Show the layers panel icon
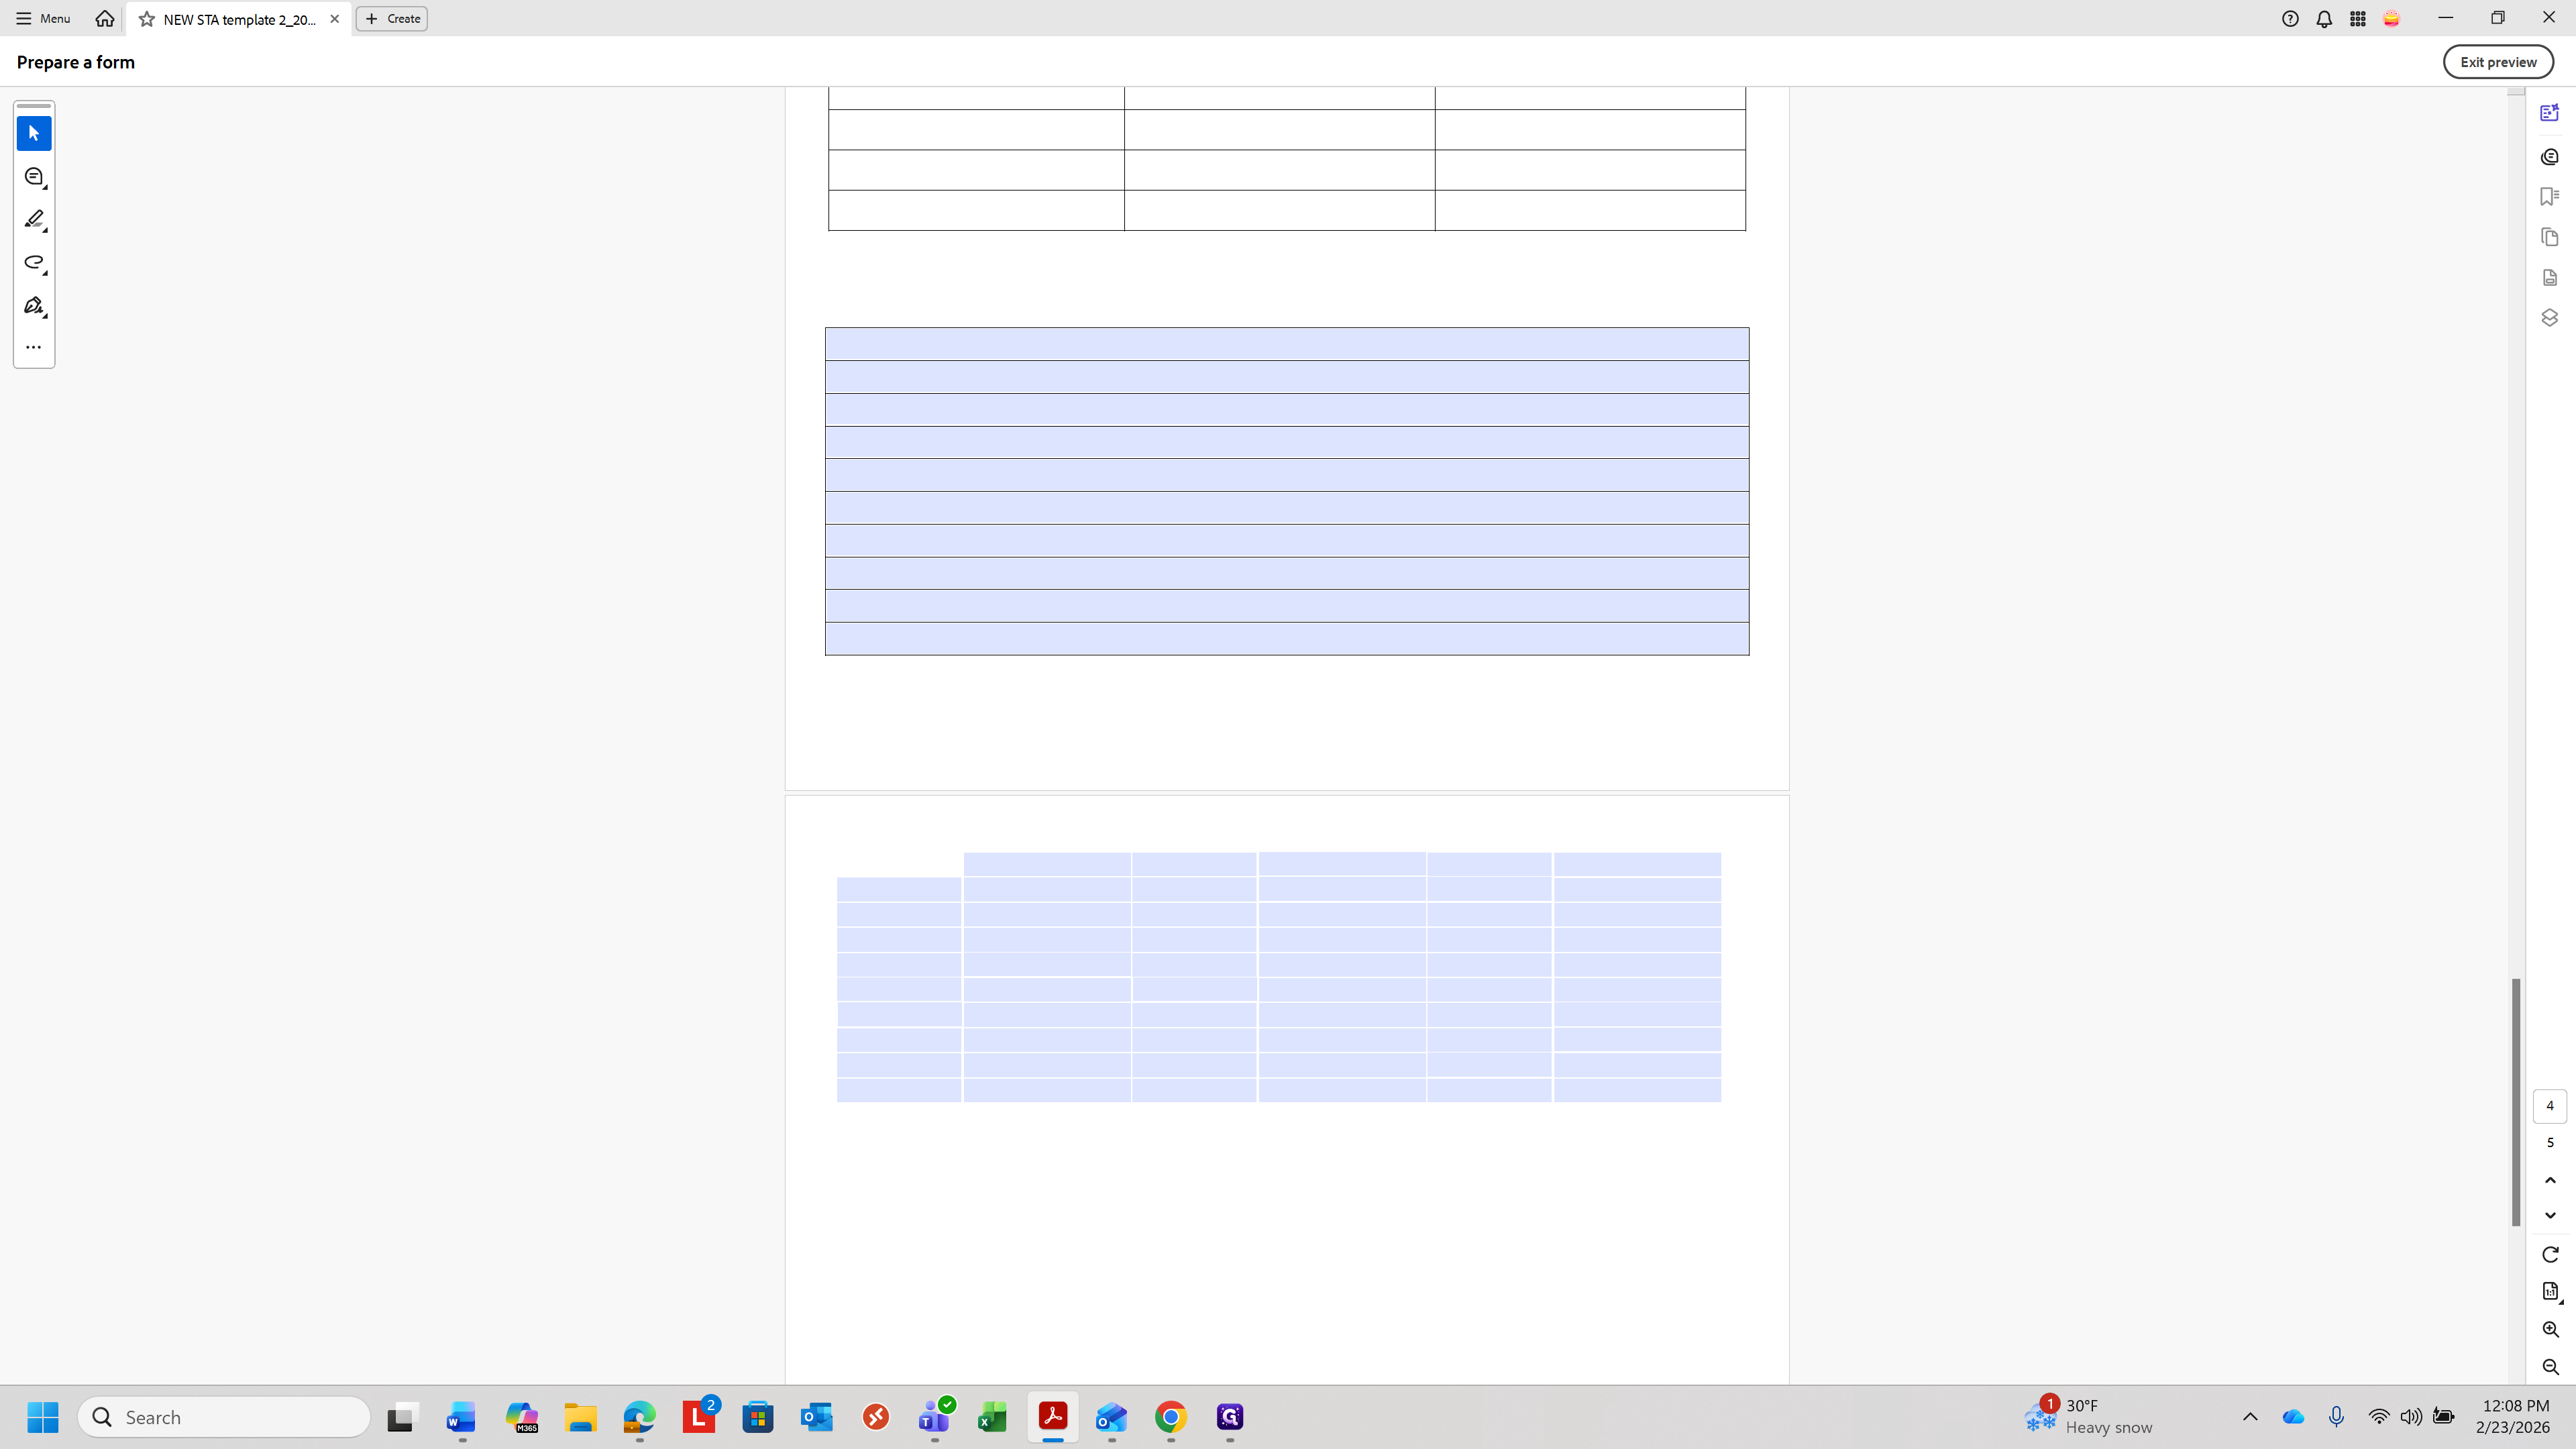The image size is (2576, 1449). coord(2549,318)
